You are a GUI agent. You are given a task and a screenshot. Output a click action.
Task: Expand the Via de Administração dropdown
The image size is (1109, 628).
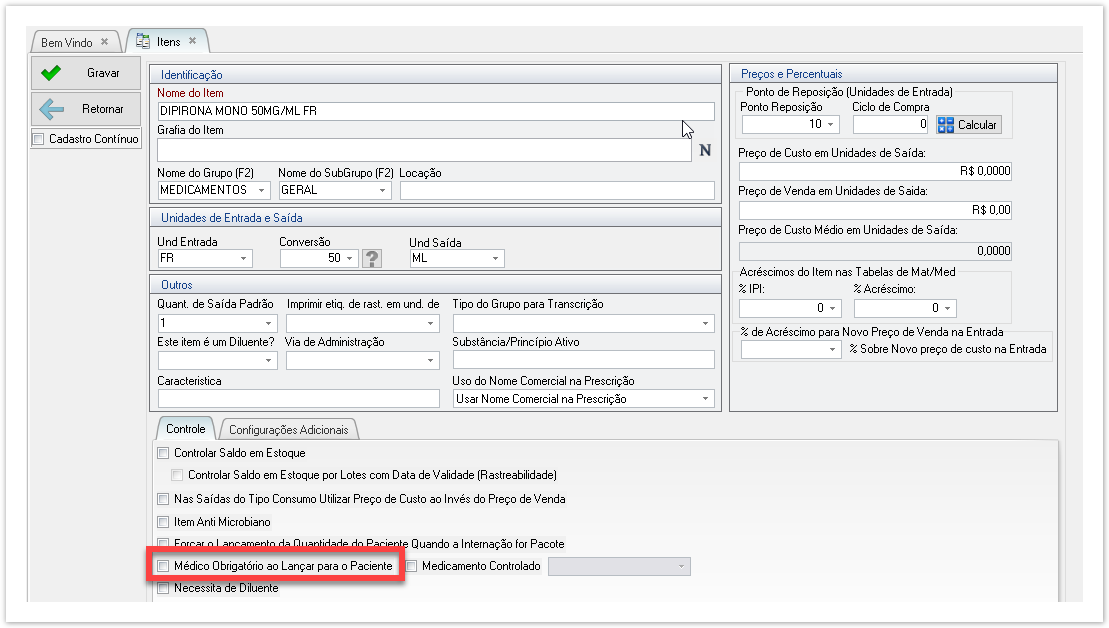coord(431,360)
